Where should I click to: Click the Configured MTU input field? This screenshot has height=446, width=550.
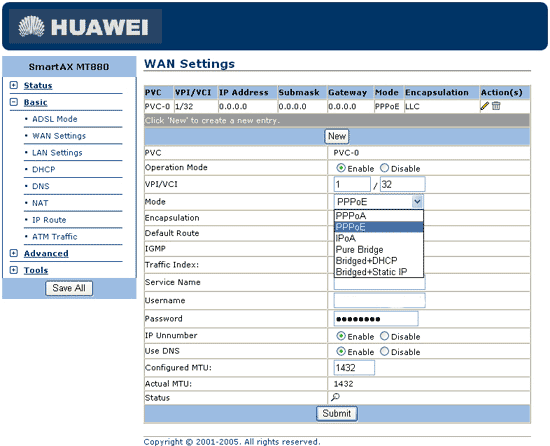pyautogui.click(x=354, y=367)
